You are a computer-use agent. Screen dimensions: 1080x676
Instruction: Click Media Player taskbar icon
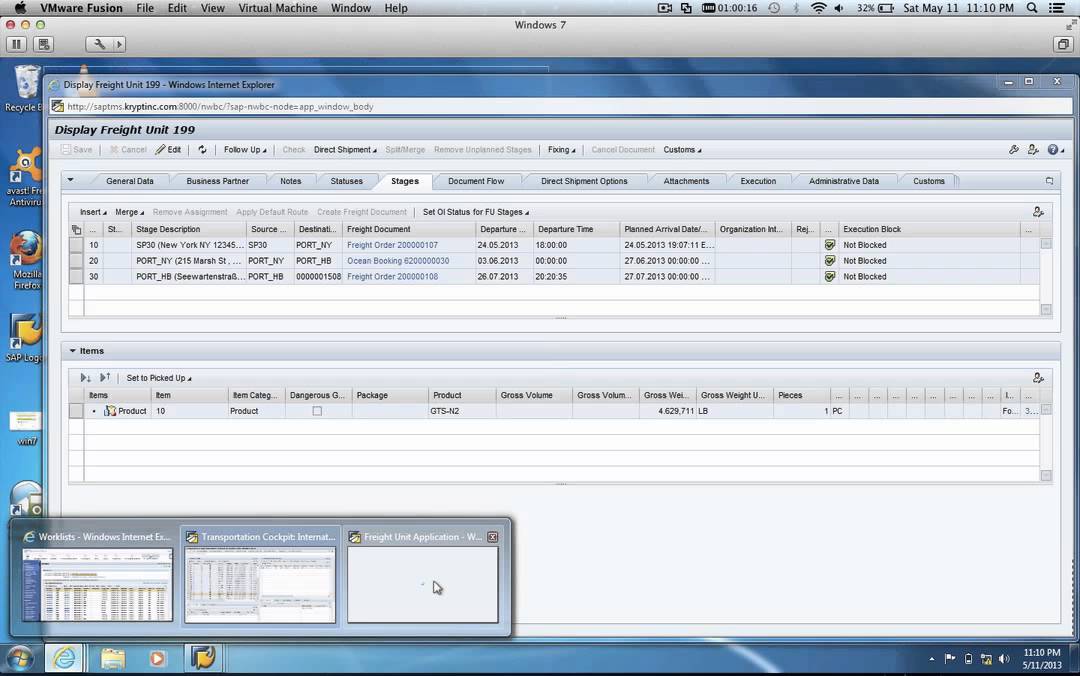[x=158, y=658]
